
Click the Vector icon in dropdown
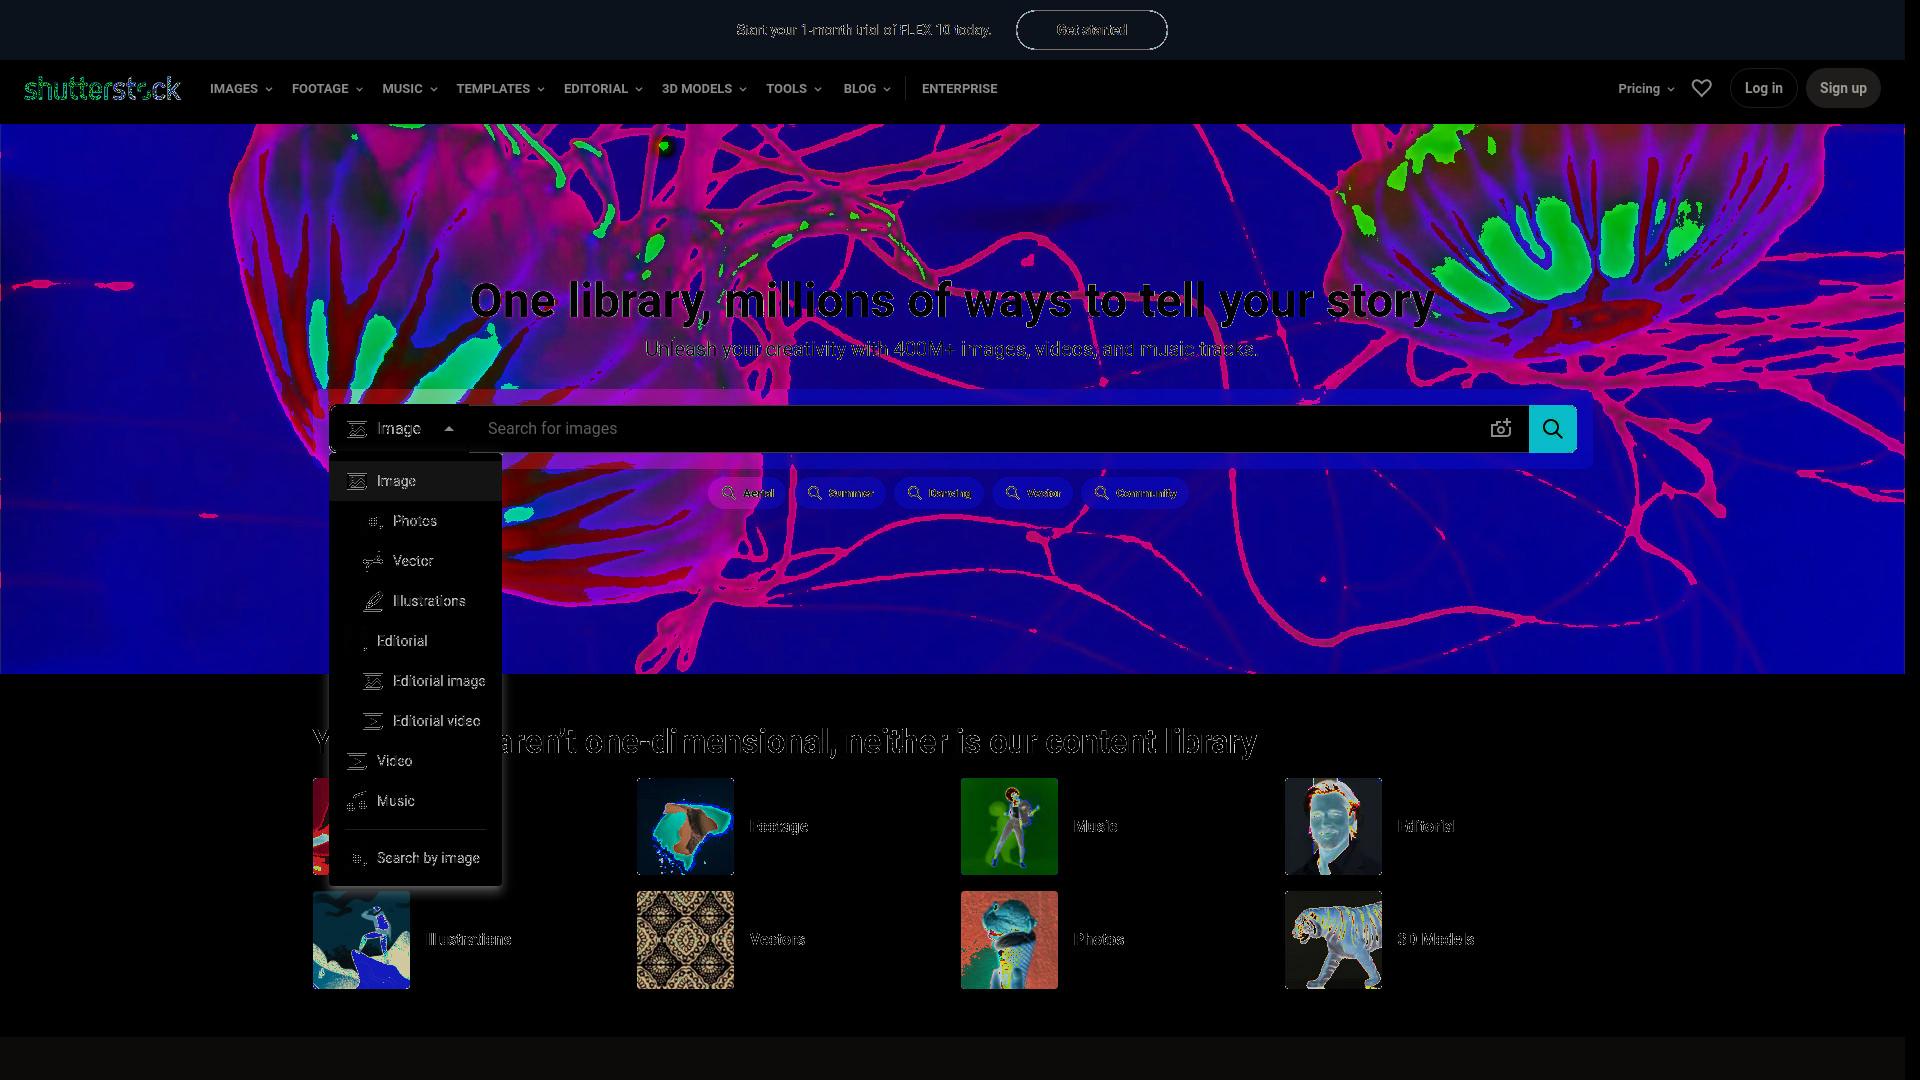click(373, 561)
